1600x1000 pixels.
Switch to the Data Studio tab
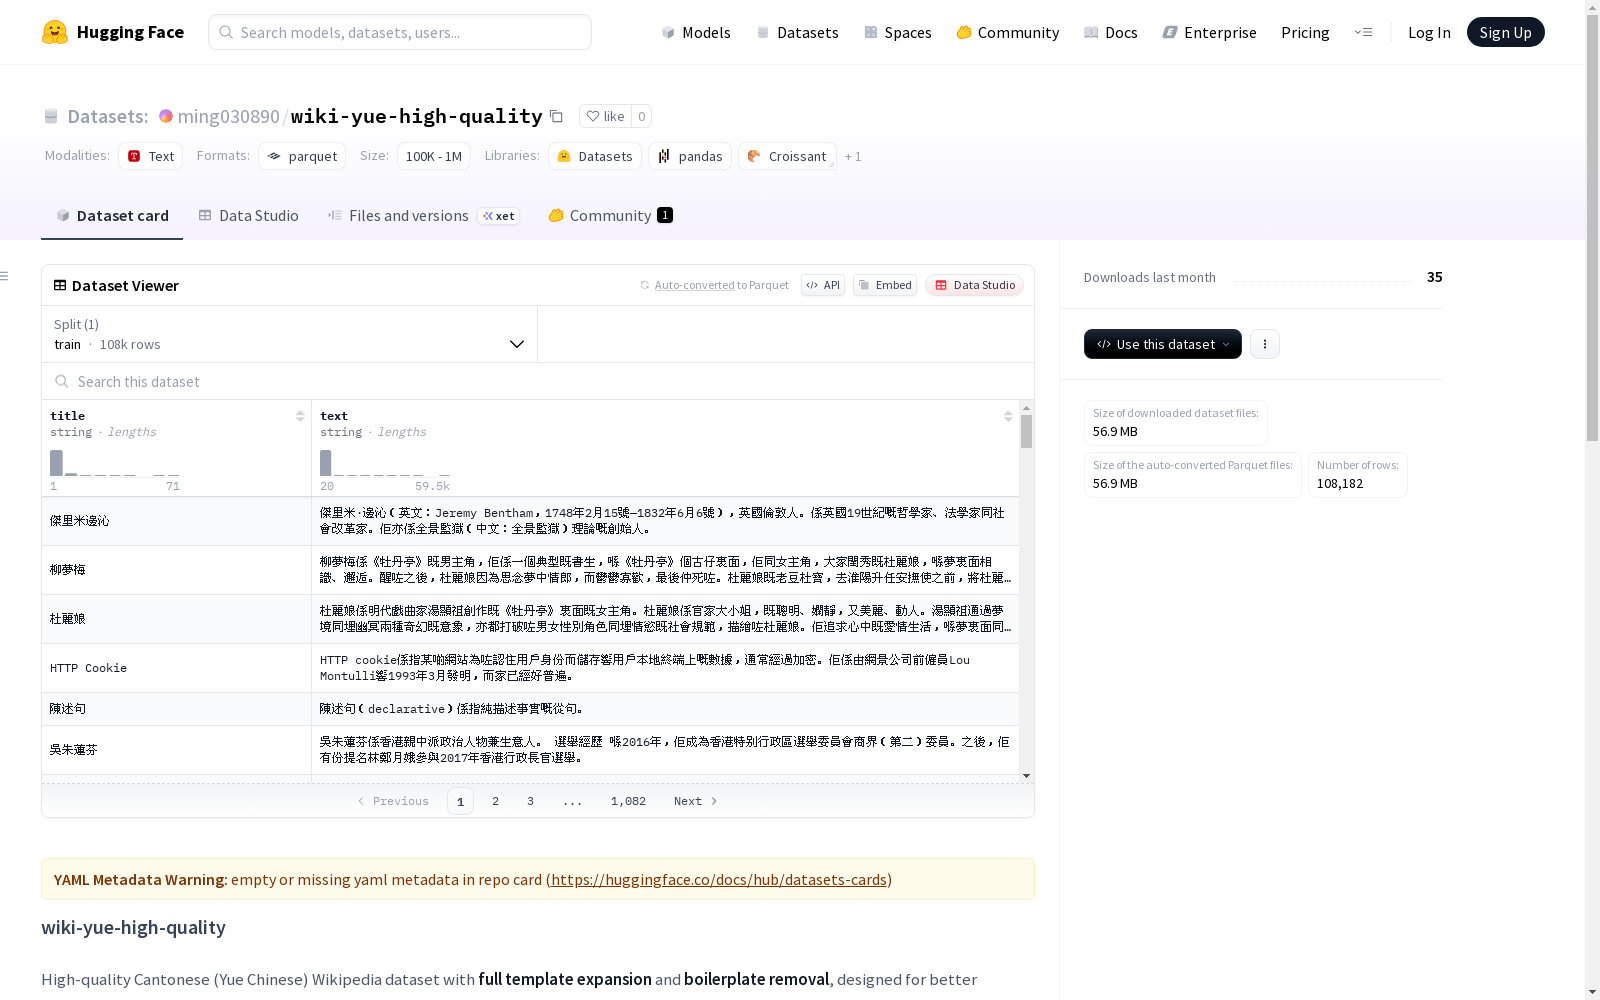[249, 215]
